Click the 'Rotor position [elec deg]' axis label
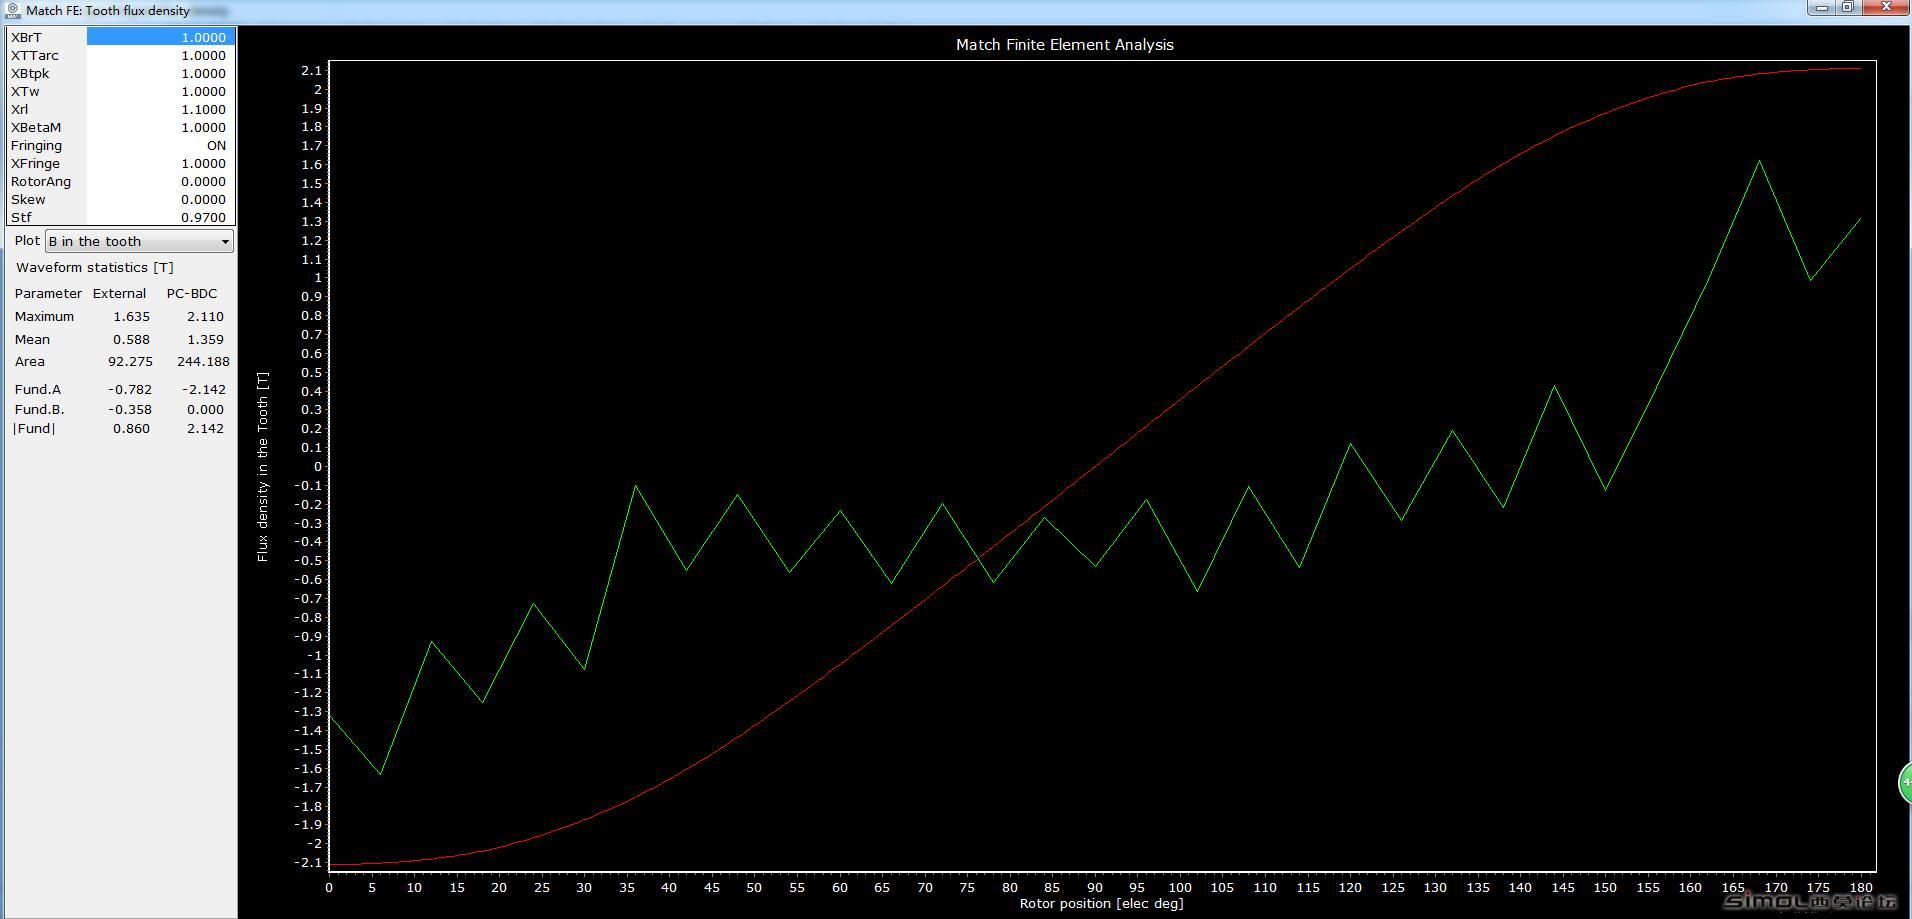 1101,903
